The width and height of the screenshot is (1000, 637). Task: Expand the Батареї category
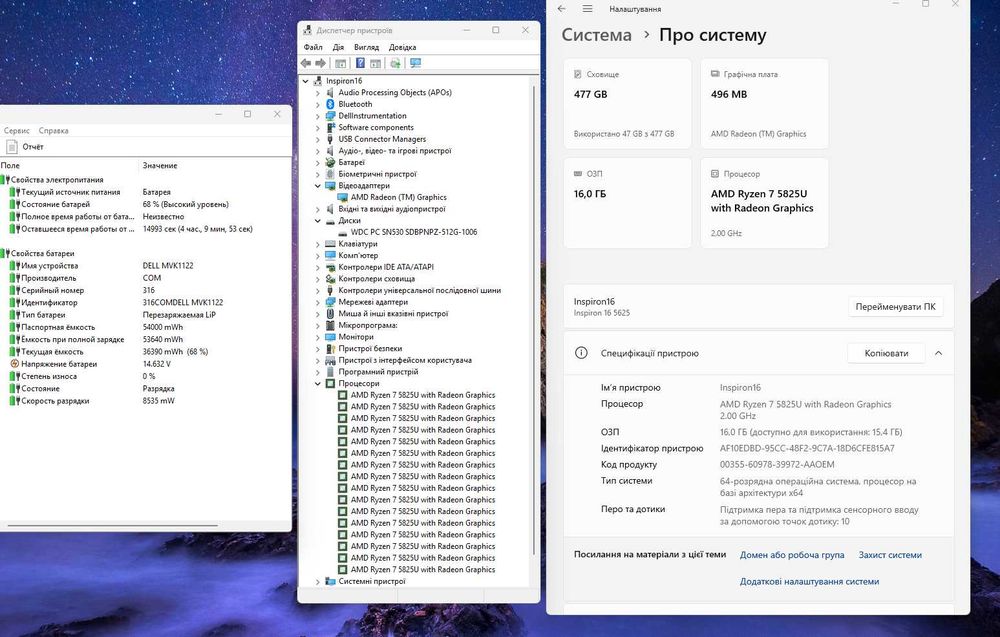pos(318,162)
